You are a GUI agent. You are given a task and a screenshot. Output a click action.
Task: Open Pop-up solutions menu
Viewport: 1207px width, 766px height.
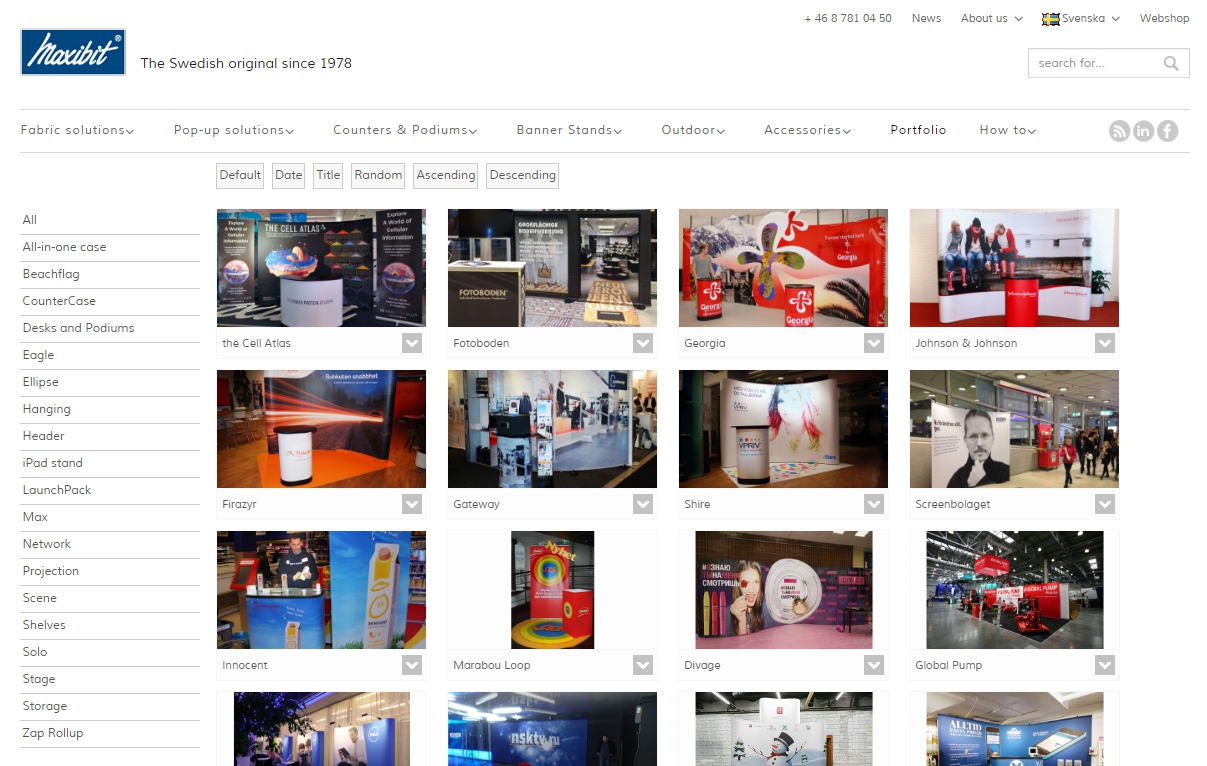coord(234,130)
